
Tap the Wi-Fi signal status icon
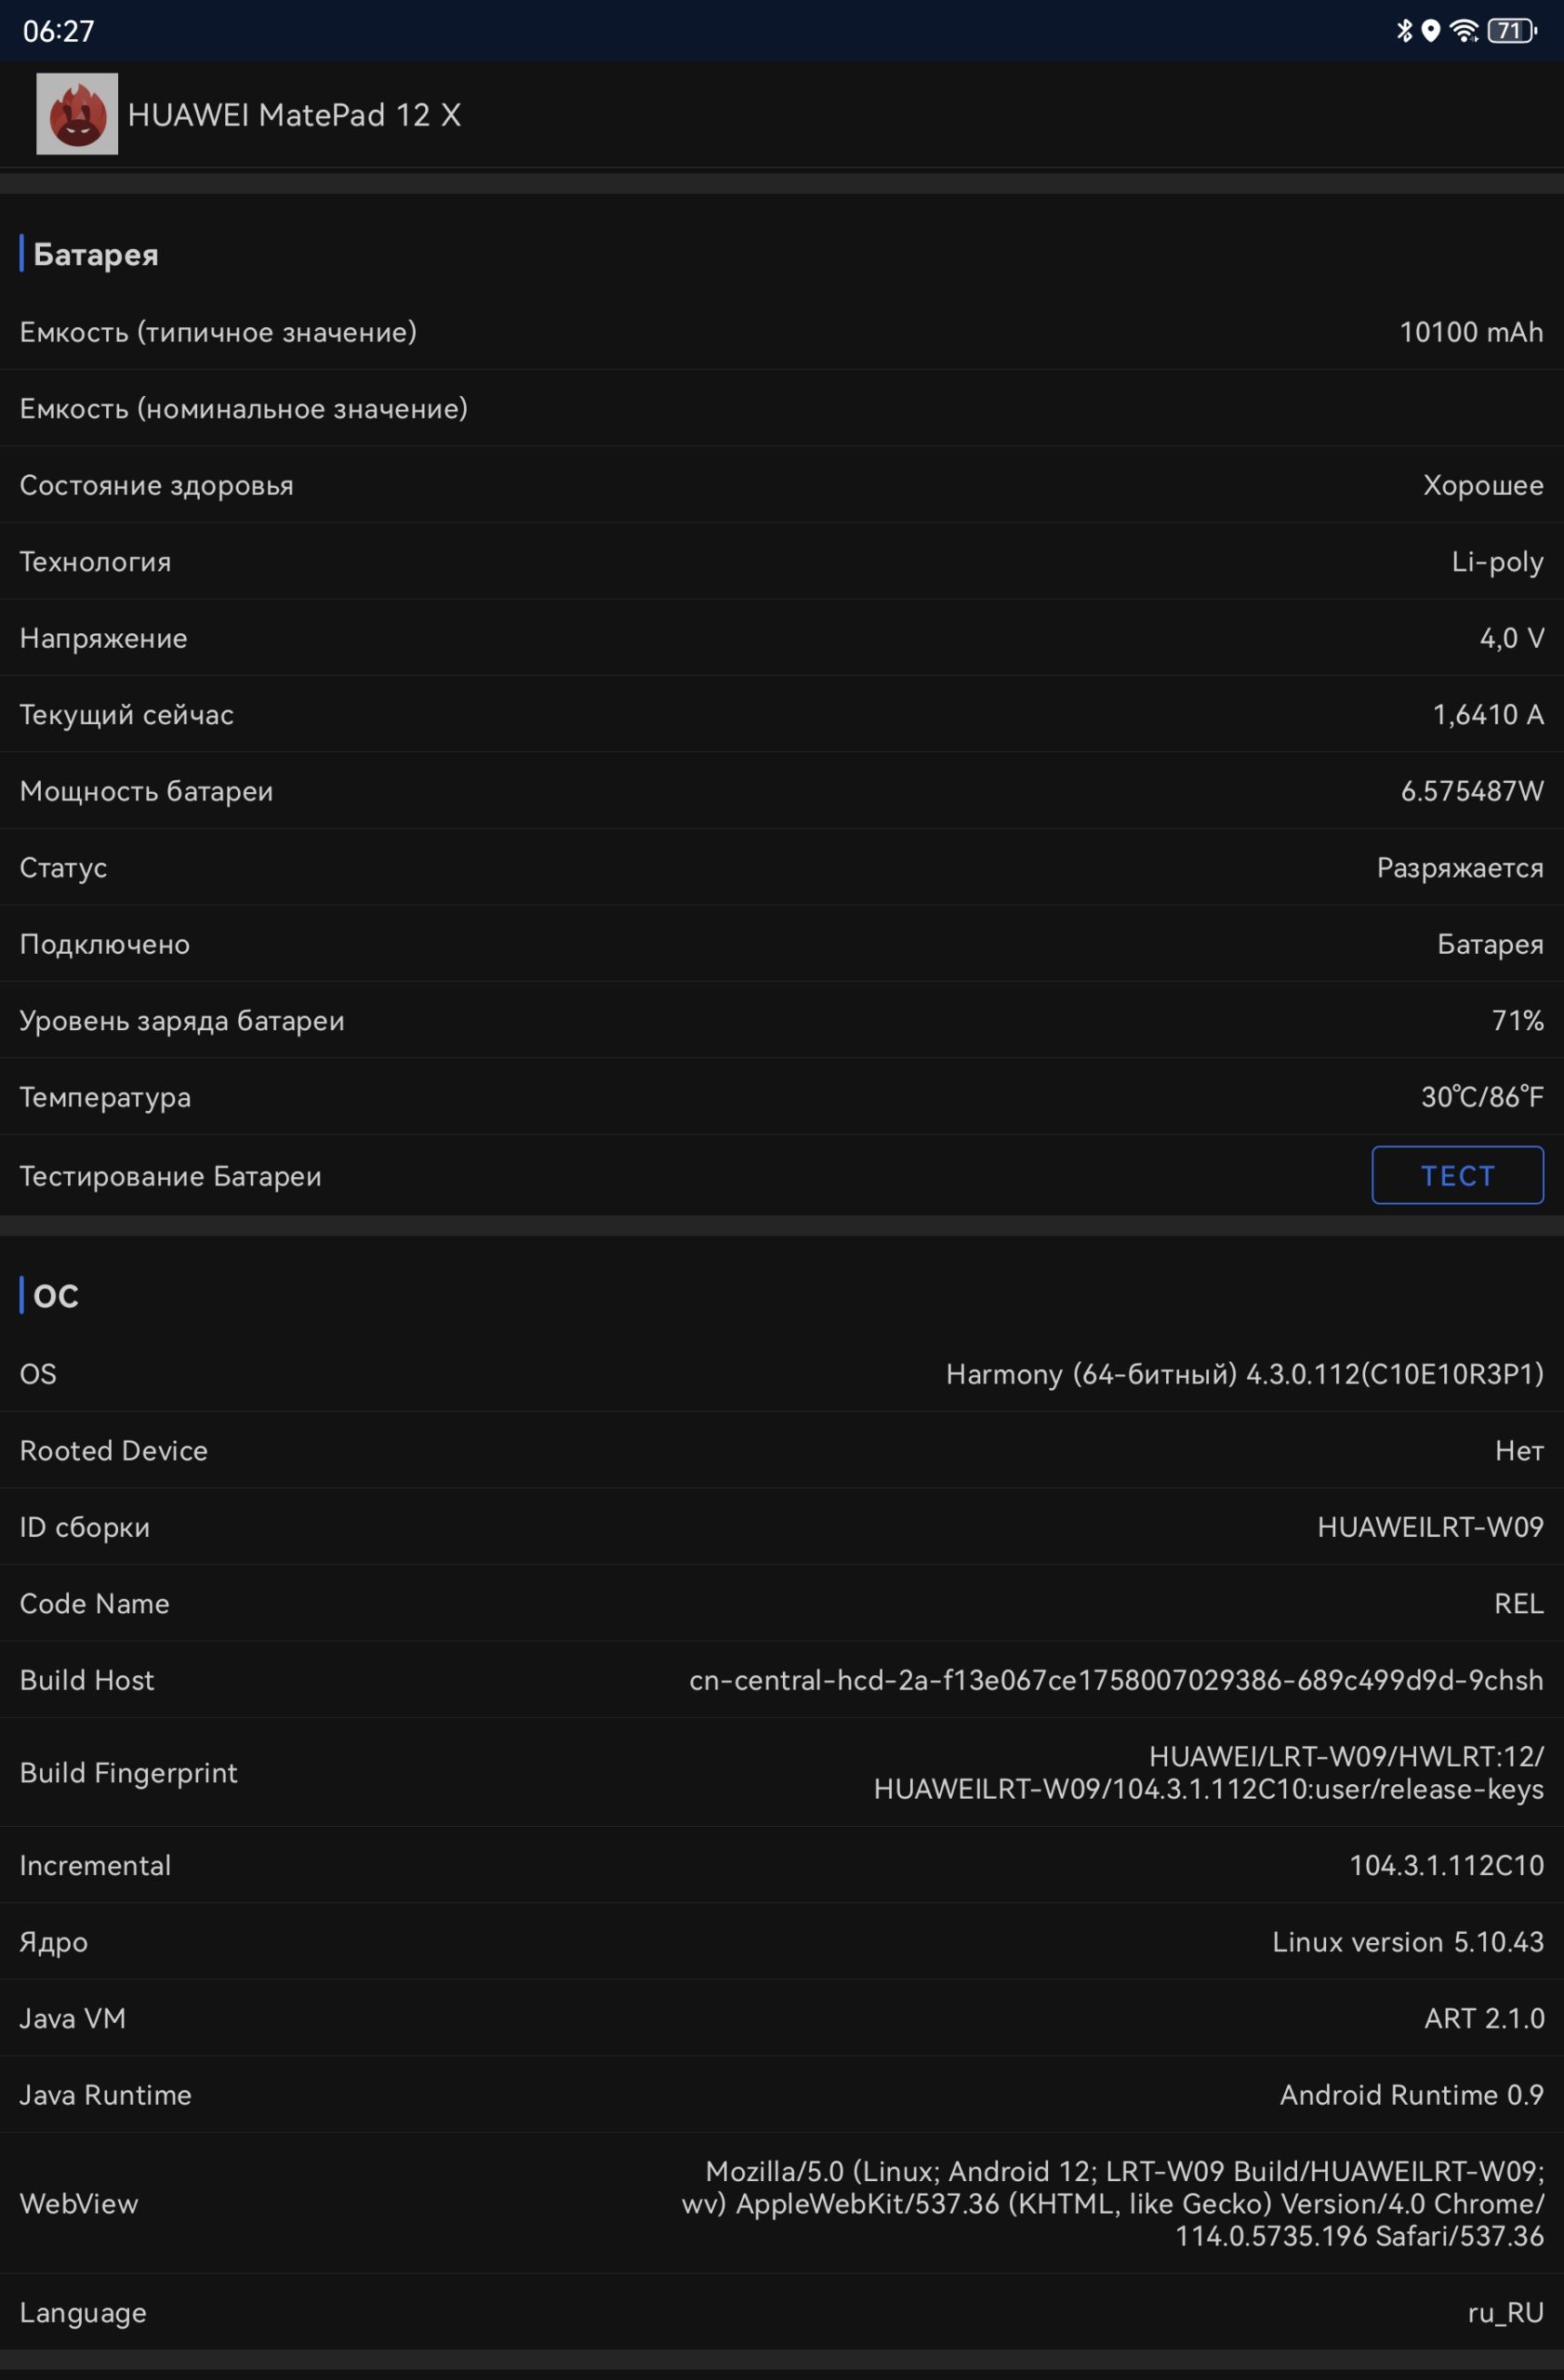coord(1464,31)
